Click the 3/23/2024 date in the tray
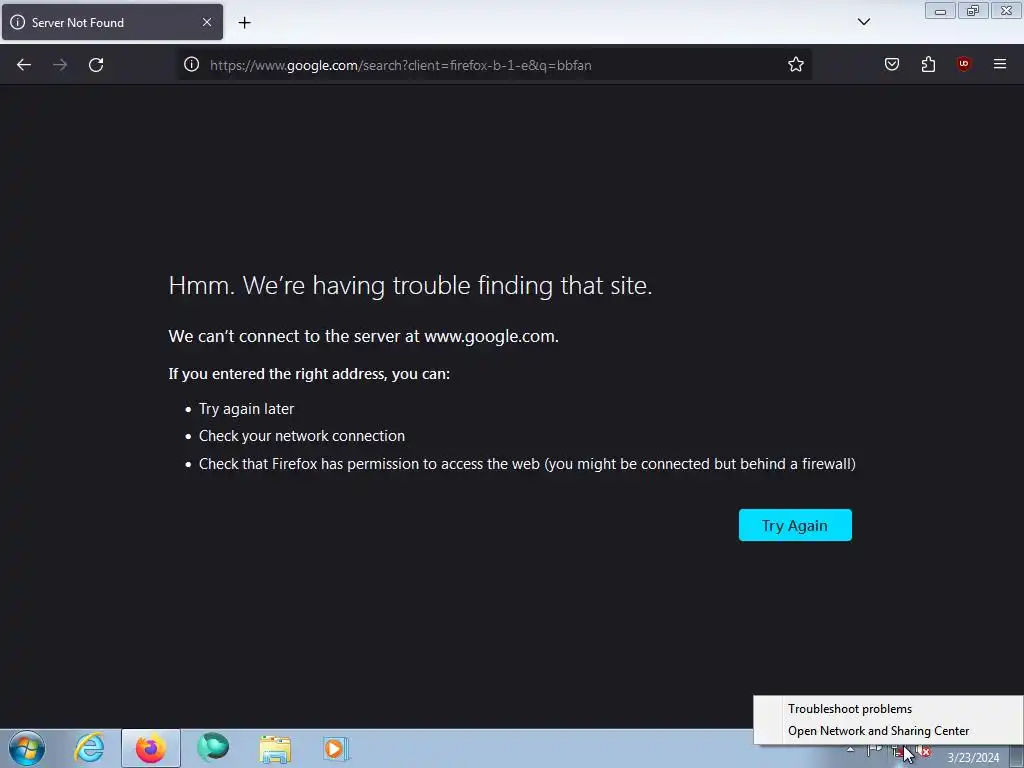The width and height of the screenshot is (1024, 768). pos(973,758)
